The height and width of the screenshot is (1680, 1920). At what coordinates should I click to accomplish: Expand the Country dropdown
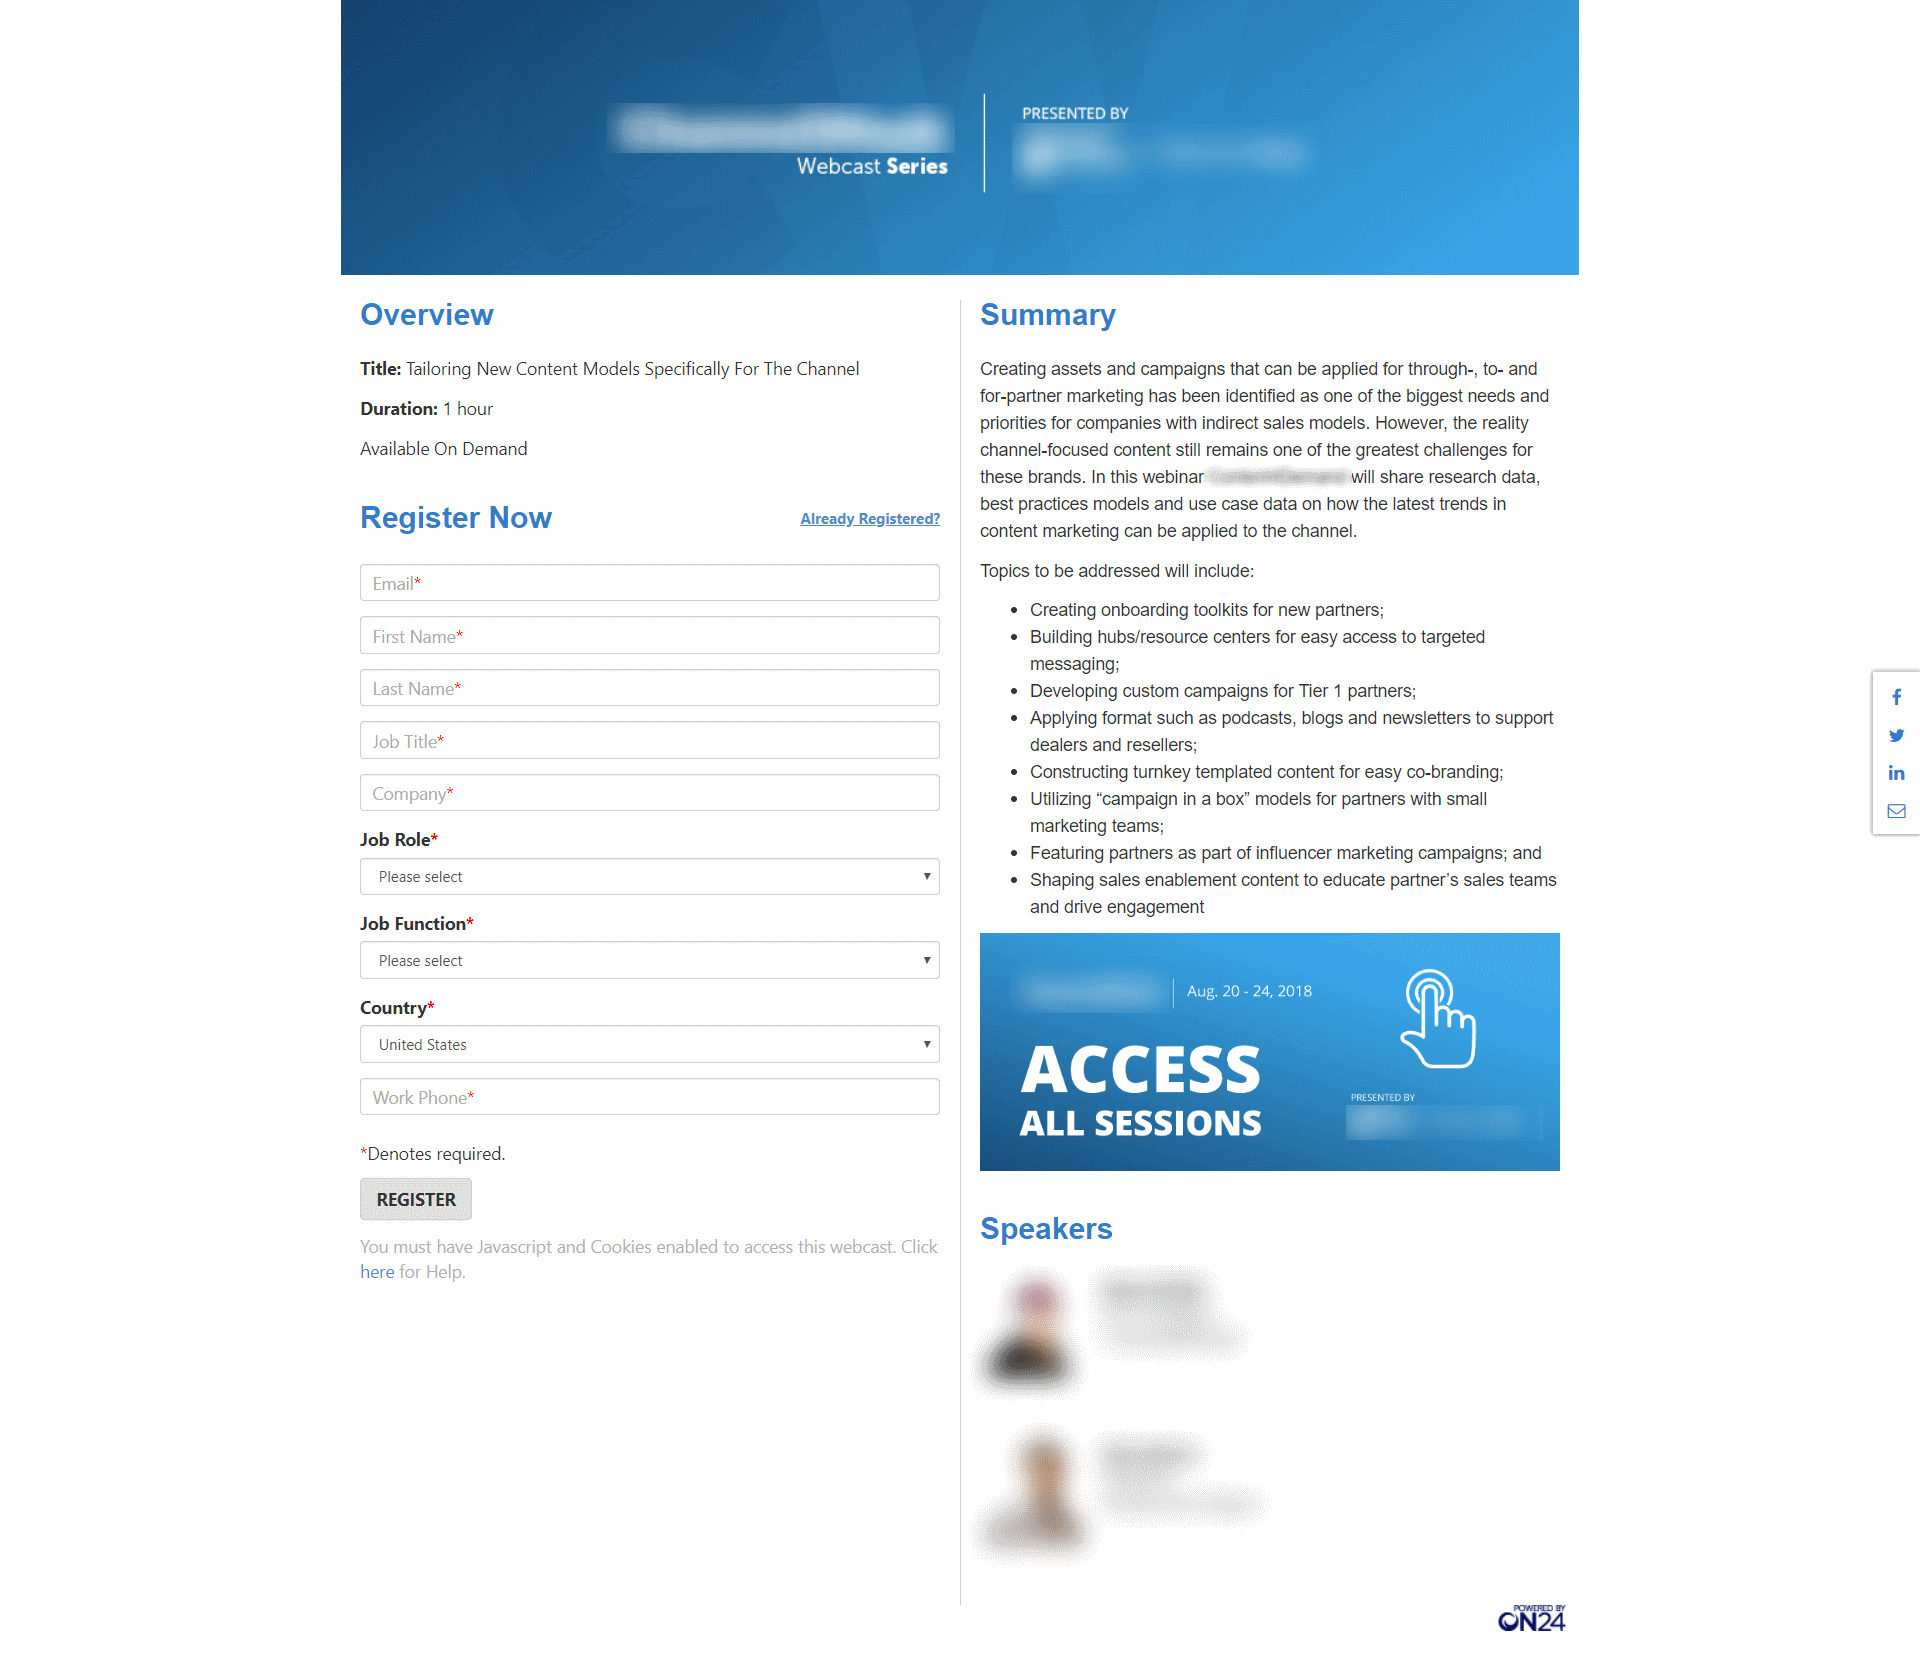point(648,1043)
